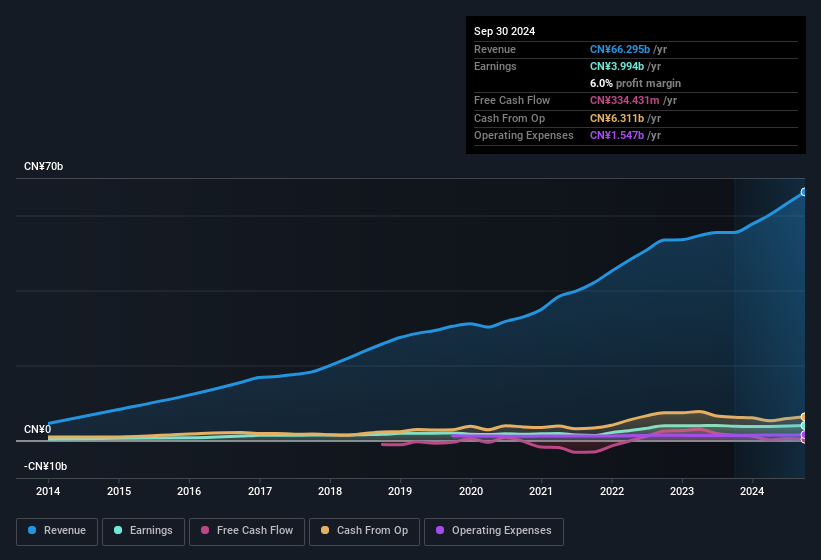Screen dimensions: 821x560
Task: Toggle the Operating Expenses legend button
Action: click(494, 531)
